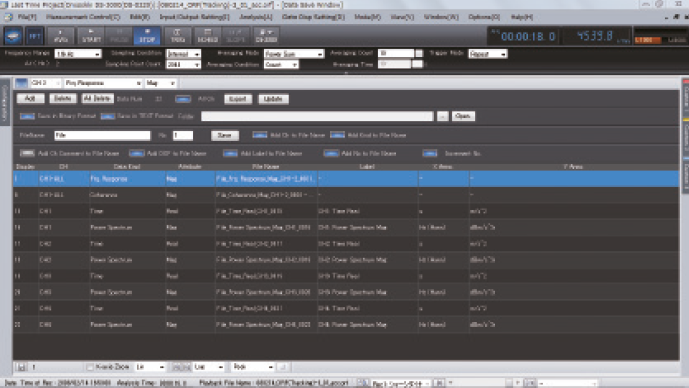Screen dimensions: 689x388
Task: Open the Analysis menu
Action: click(256, 17)
